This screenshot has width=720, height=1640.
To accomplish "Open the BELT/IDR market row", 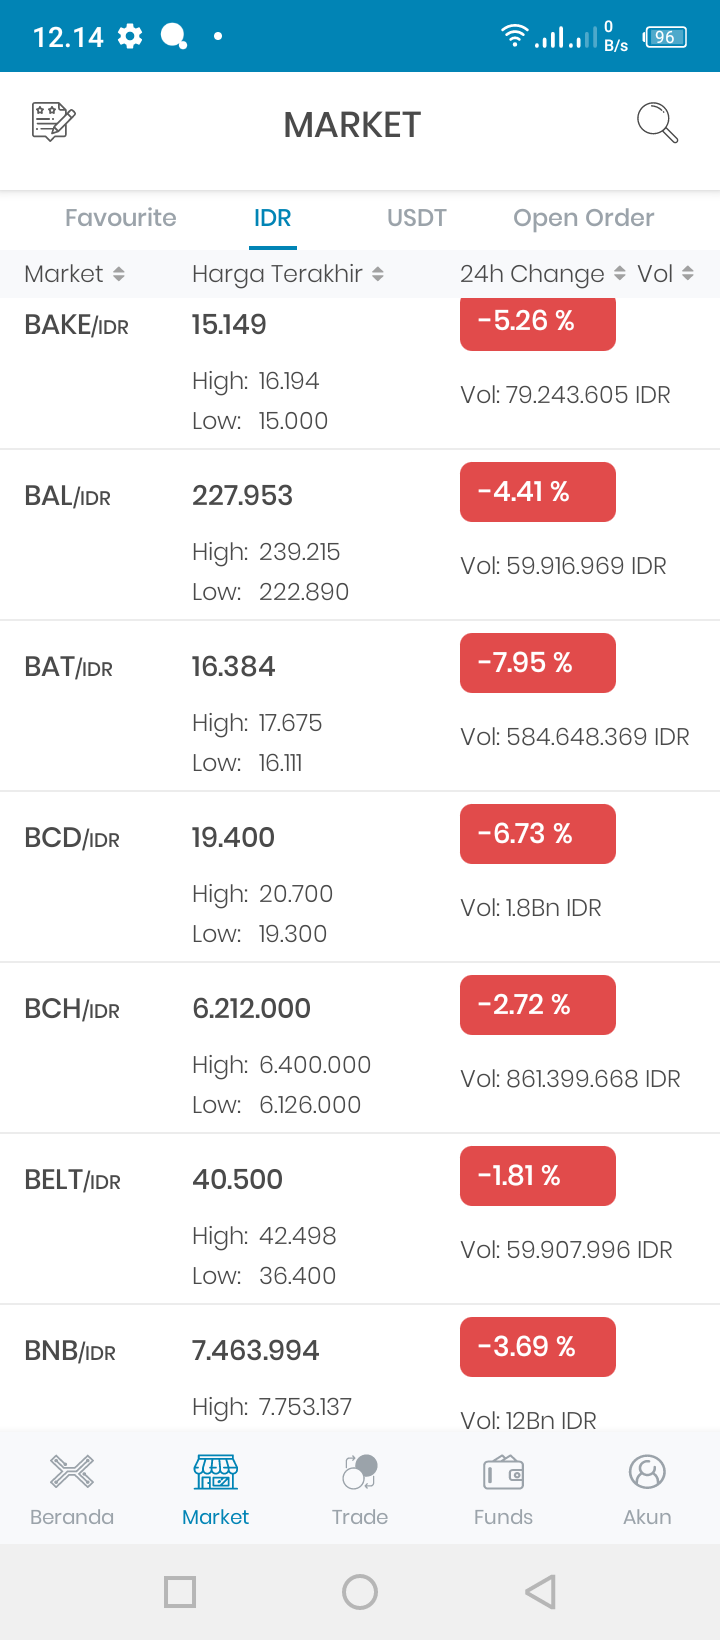I will [360, 1219].
